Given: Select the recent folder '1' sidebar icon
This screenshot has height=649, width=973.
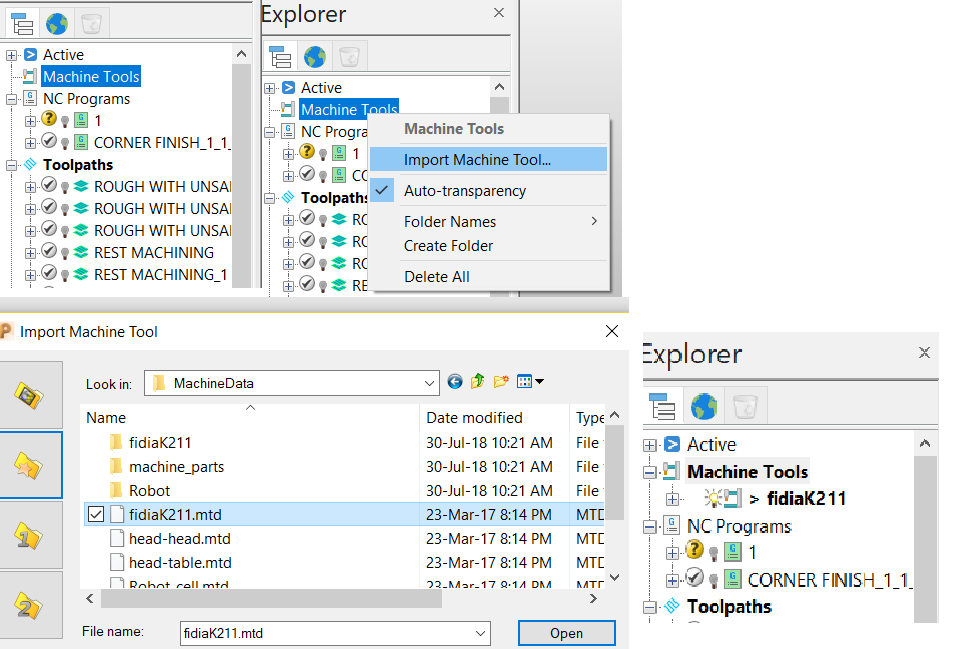Looking at the screenshot, I should pos(27,535).
